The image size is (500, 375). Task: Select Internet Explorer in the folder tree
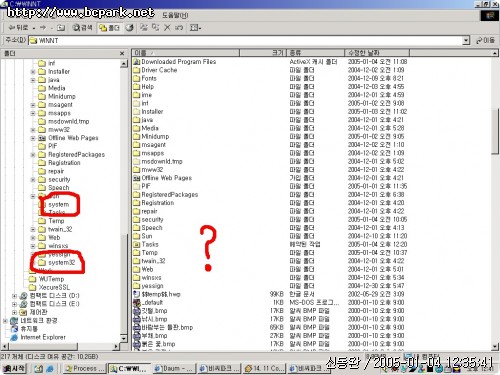43,337
